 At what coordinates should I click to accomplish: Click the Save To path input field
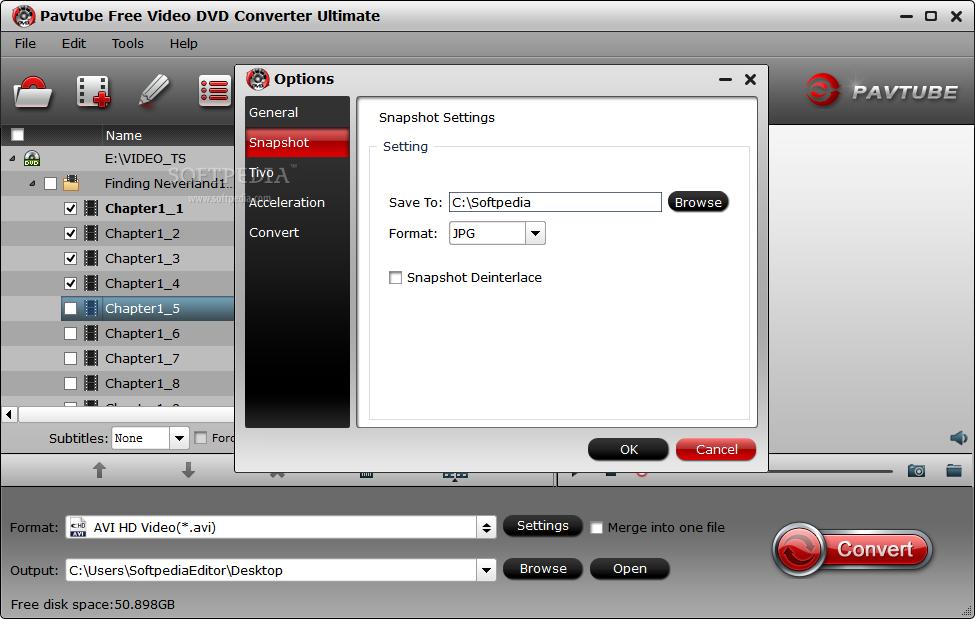coord(555,202)
